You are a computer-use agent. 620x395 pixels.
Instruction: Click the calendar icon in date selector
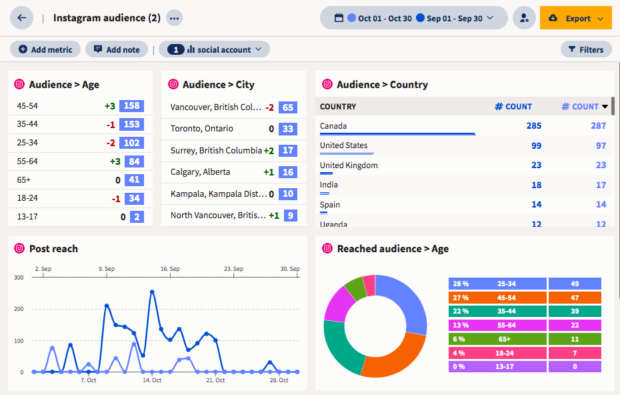coord(339,18)
